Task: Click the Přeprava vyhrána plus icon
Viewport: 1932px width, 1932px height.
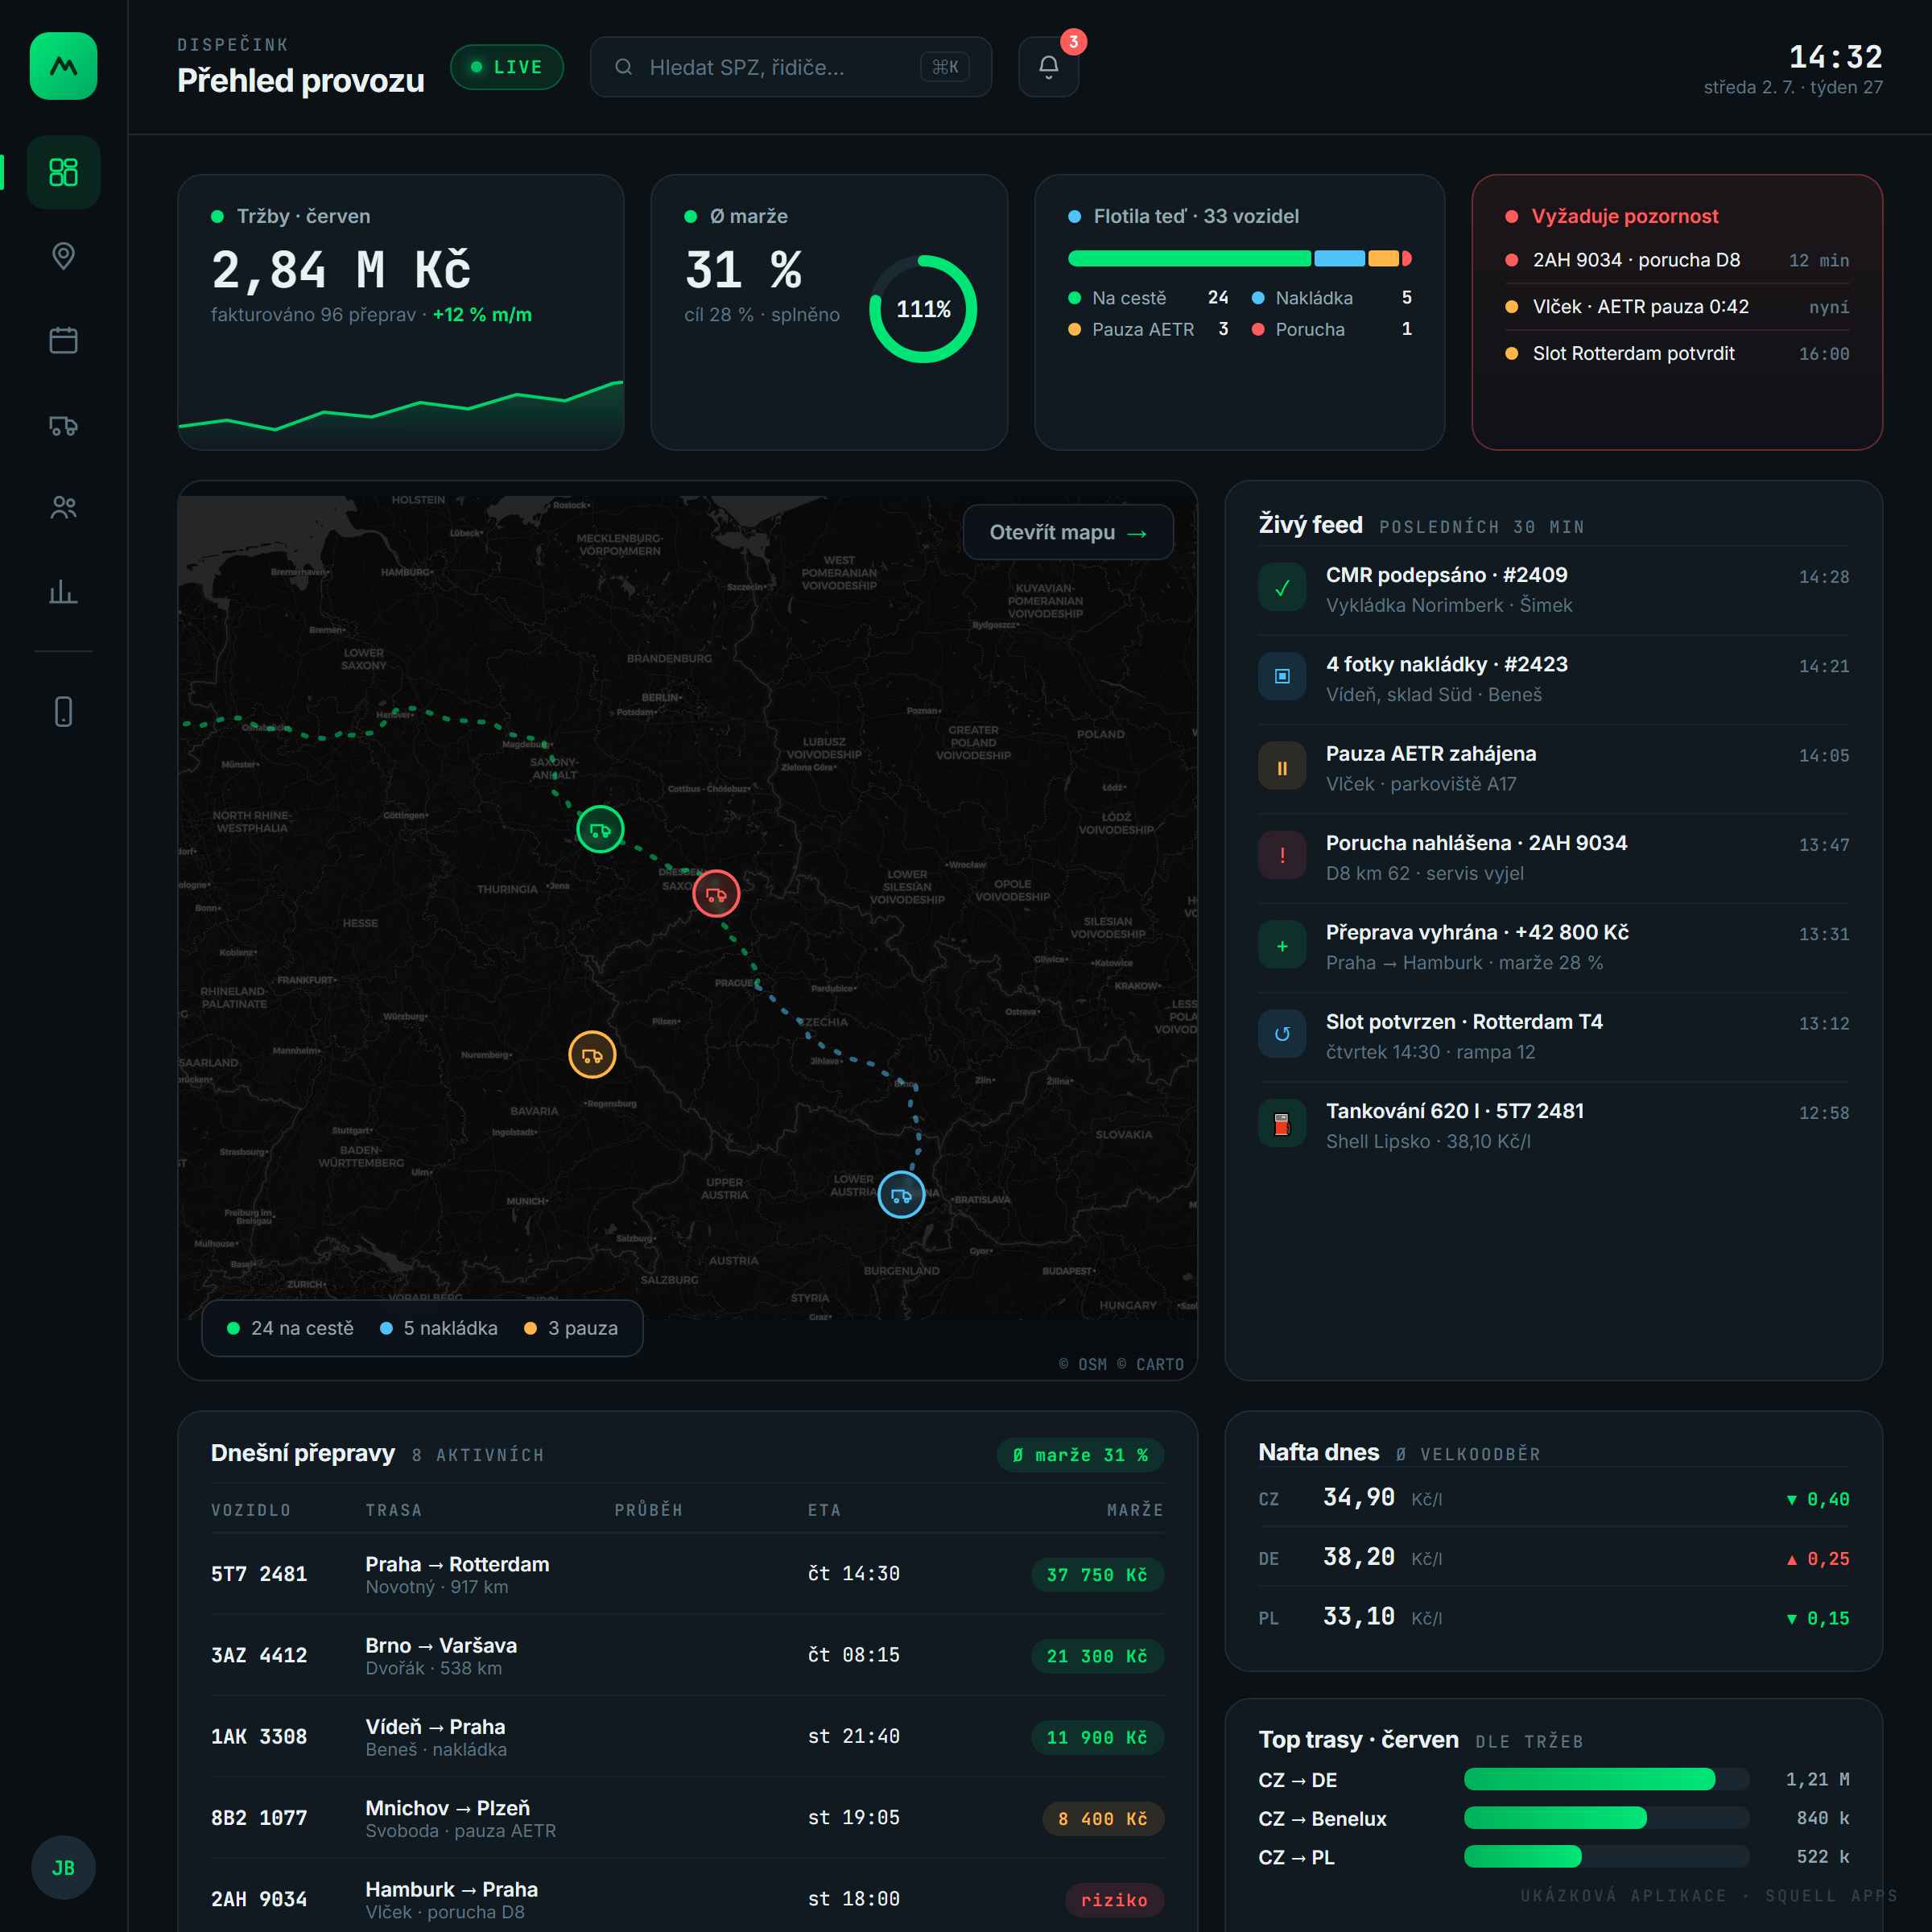Action: [1282, 946]
